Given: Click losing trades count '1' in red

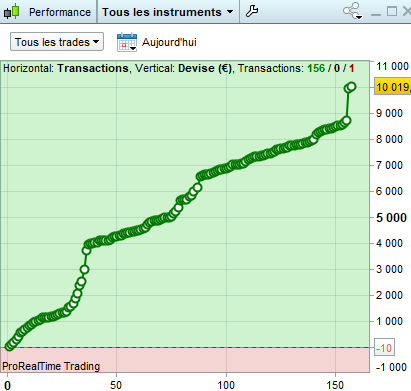Looking at the screenshot, I should (x=351, y=68).
